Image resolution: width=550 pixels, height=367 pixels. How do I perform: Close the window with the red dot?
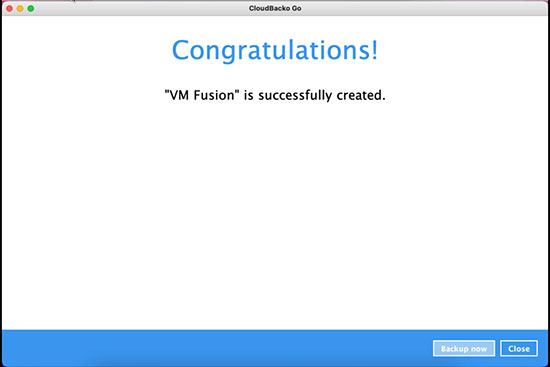point(9,8)
